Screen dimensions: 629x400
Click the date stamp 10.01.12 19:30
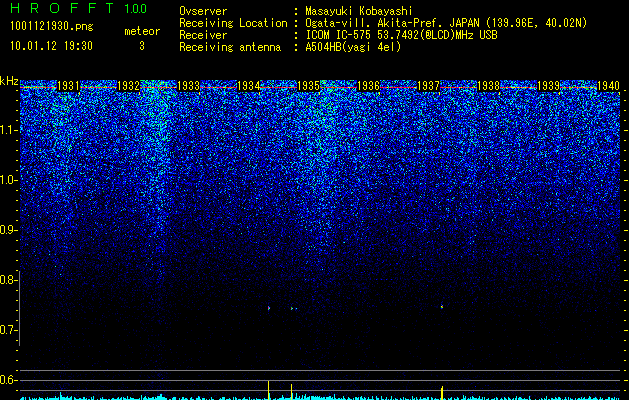tap(51, 46)
